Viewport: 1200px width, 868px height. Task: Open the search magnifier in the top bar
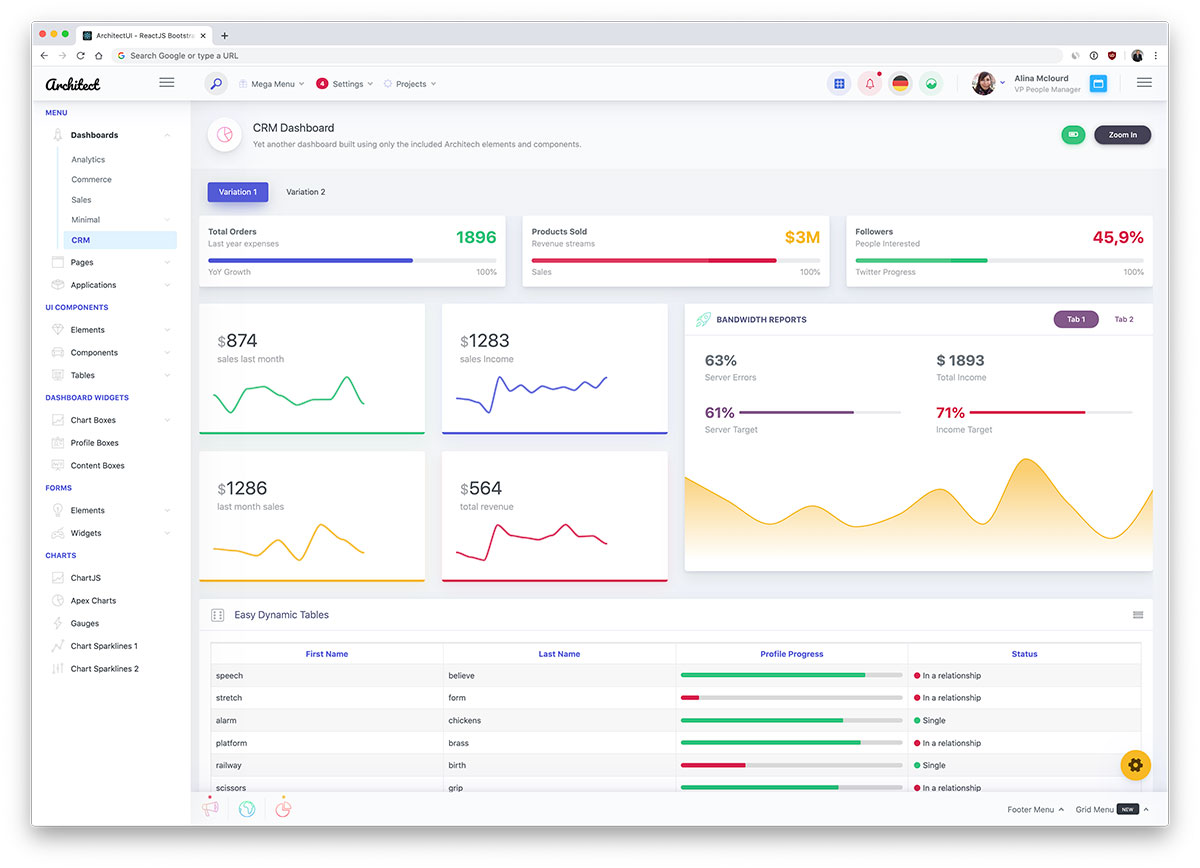(x=216, y=83)
